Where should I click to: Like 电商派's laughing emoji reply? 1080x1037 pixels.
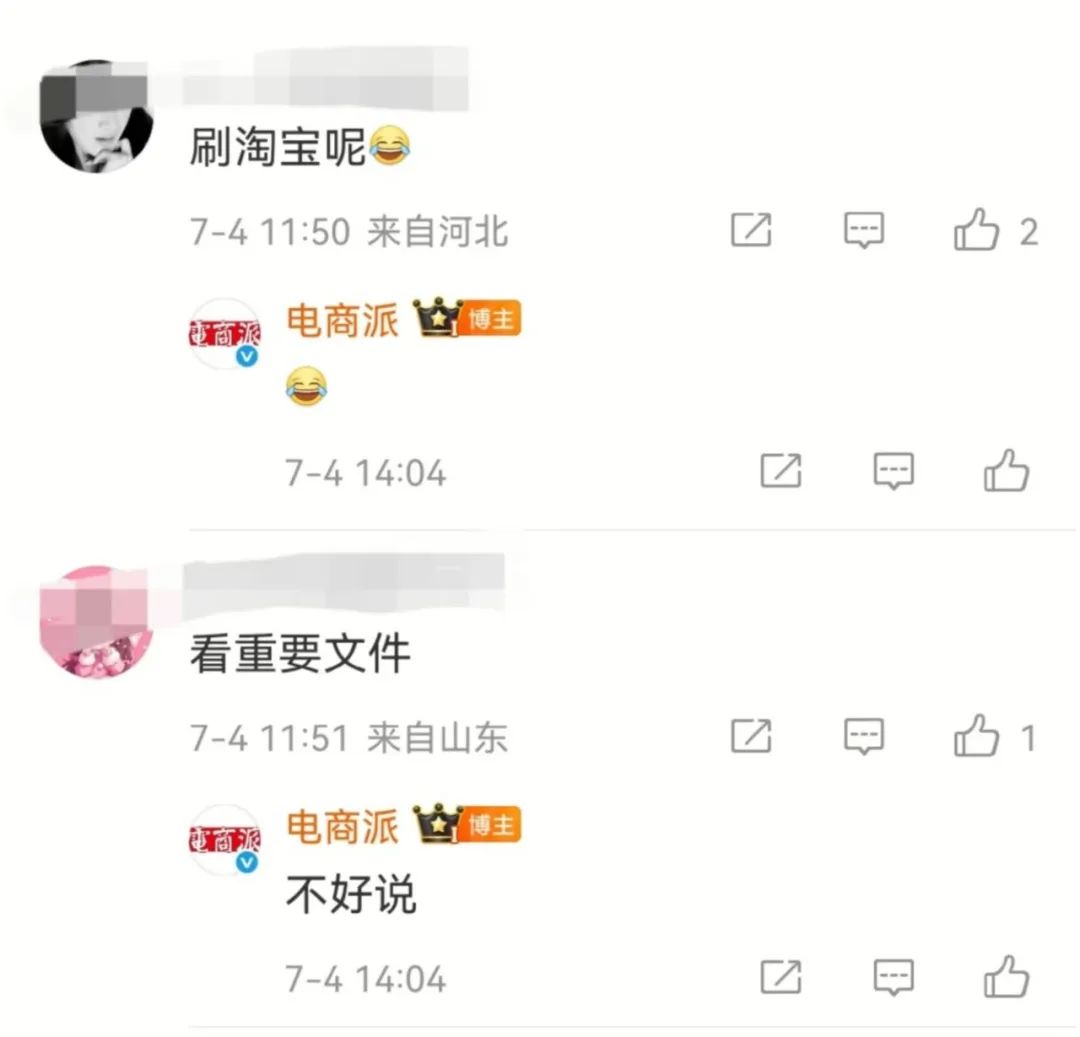(x=1006, y=470)
